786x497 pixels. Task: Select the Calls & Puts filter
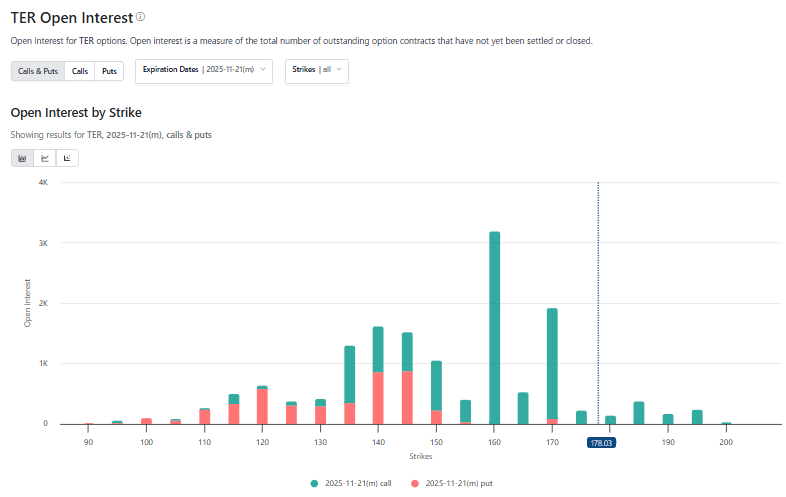pos(38,71)
